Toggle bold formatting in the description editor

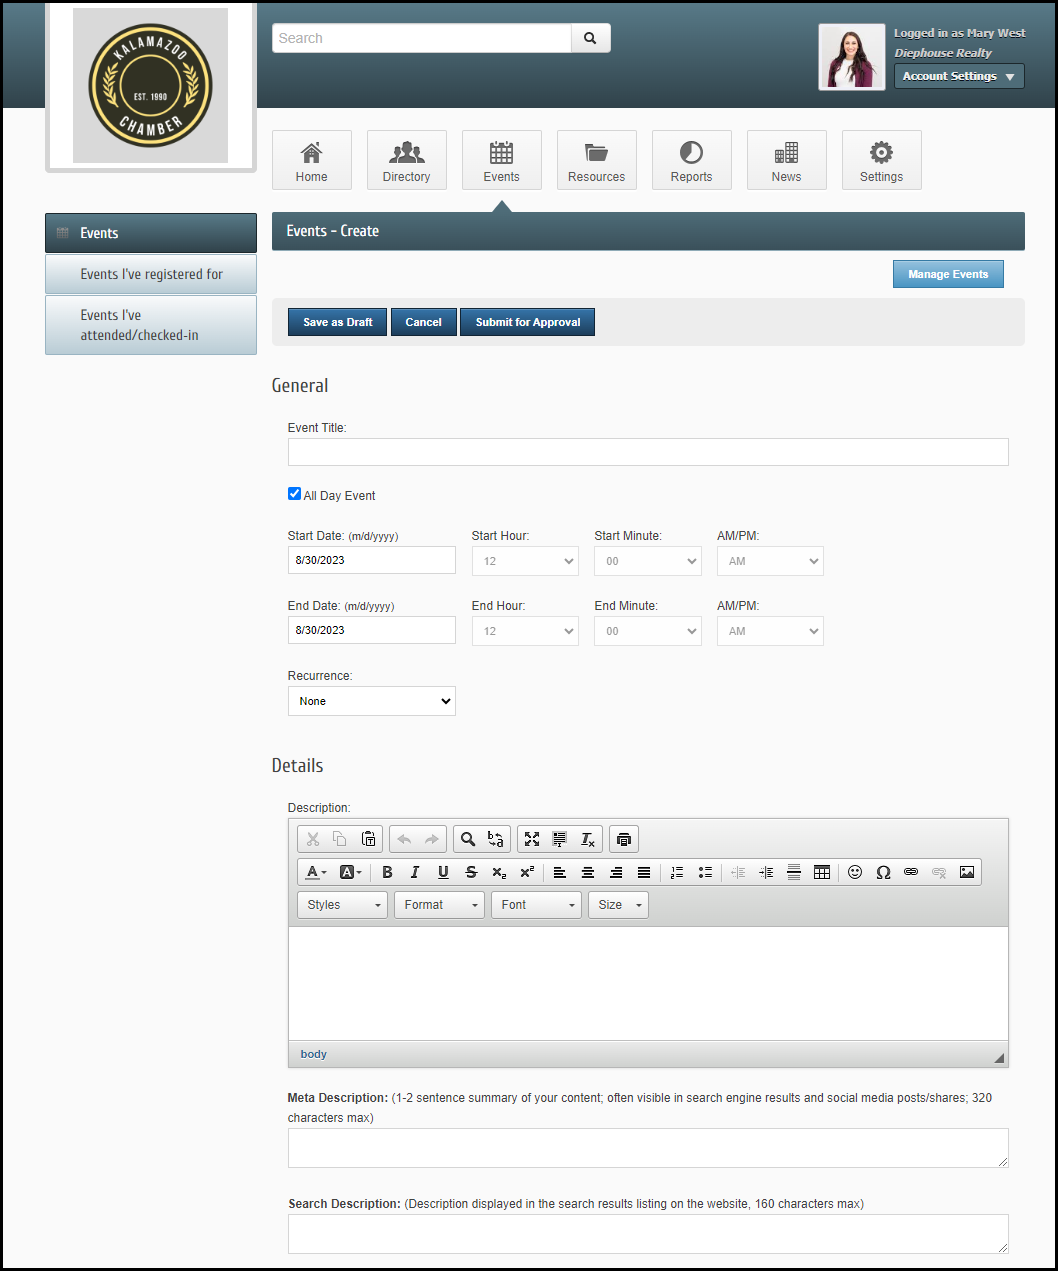pos(387,872)
